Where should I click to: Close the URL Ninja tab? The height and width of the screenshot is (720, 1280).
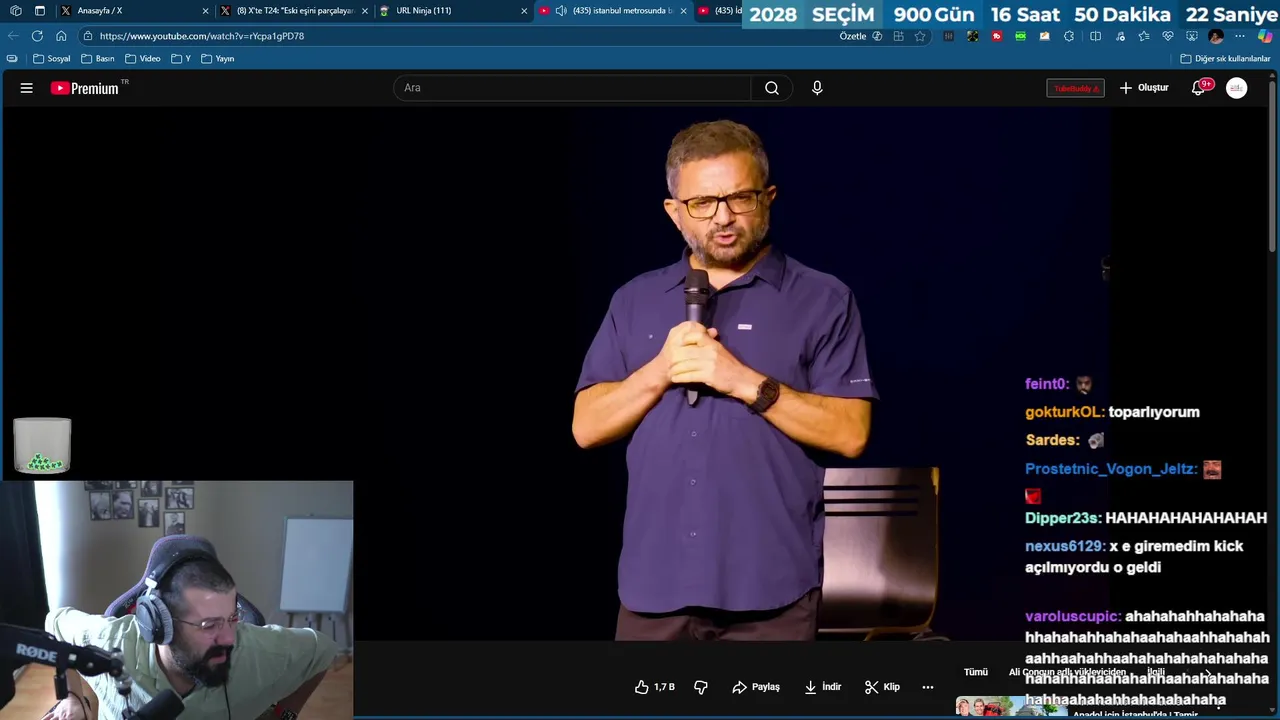coord(524,11)
